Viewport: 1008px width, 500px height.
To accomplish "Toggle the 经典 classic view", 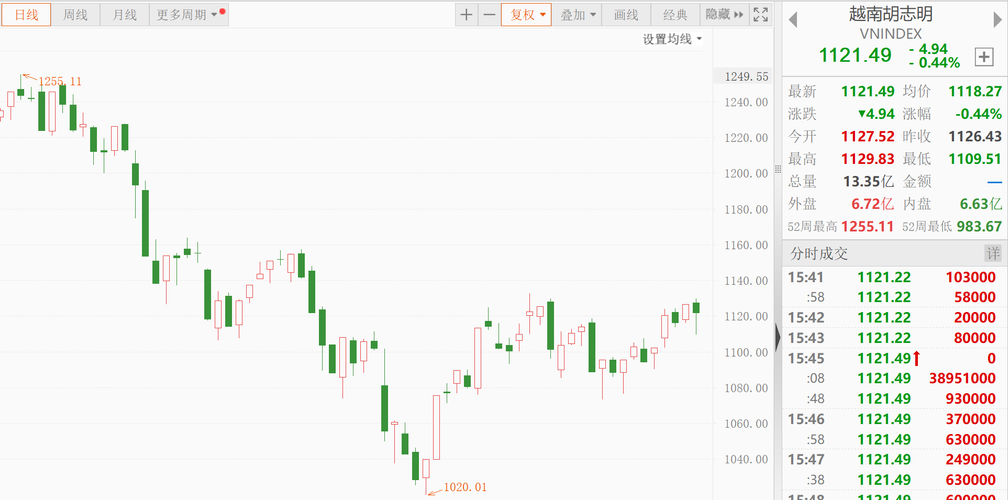I will pyautogui.click(x=676, y=14).
